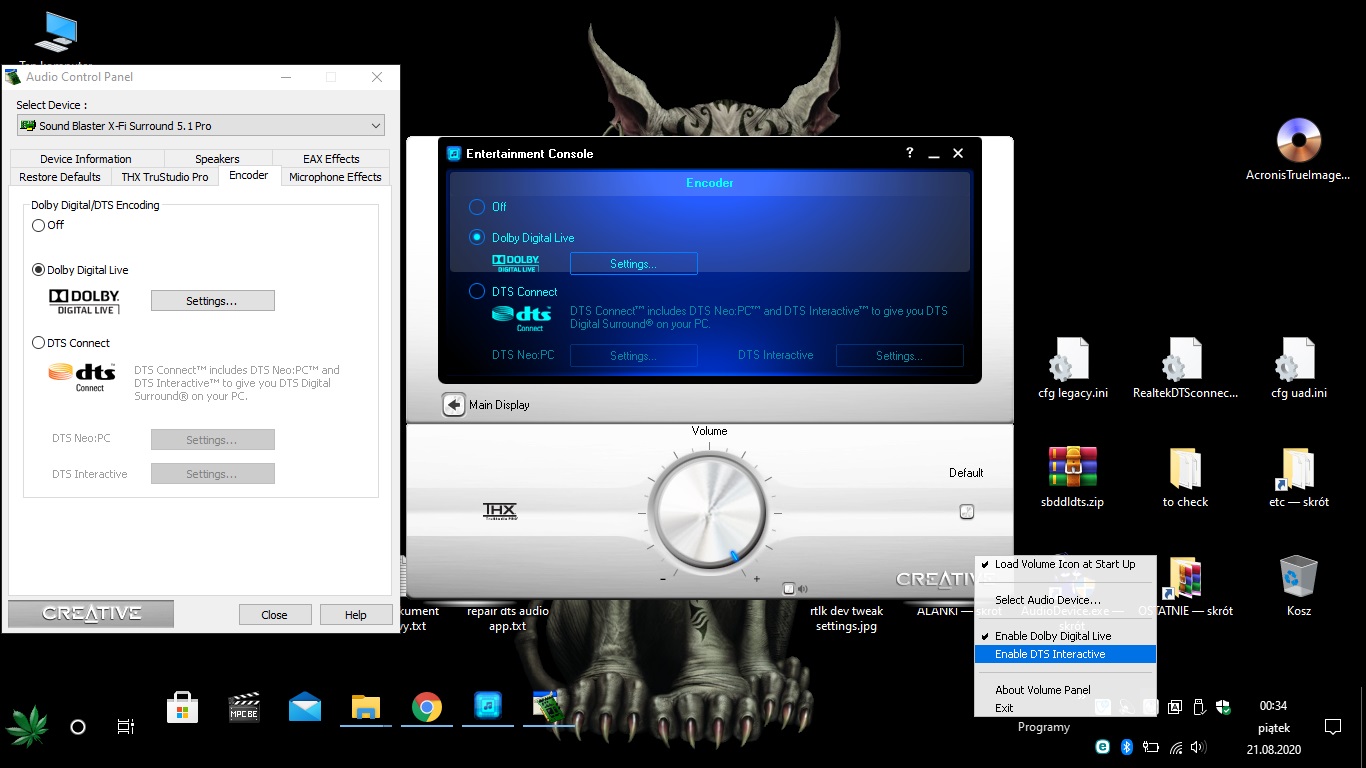
Task: Choose Select Audio Device from context menu
Action: click(1065, 600)
